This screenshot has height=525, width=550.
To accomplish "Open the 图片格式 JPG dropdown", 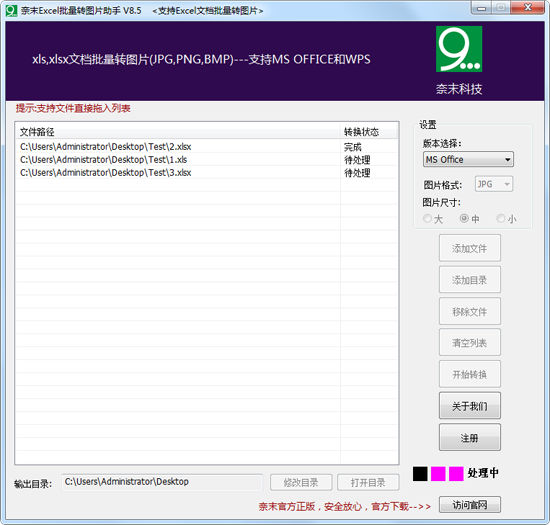I will coord(494,184).
